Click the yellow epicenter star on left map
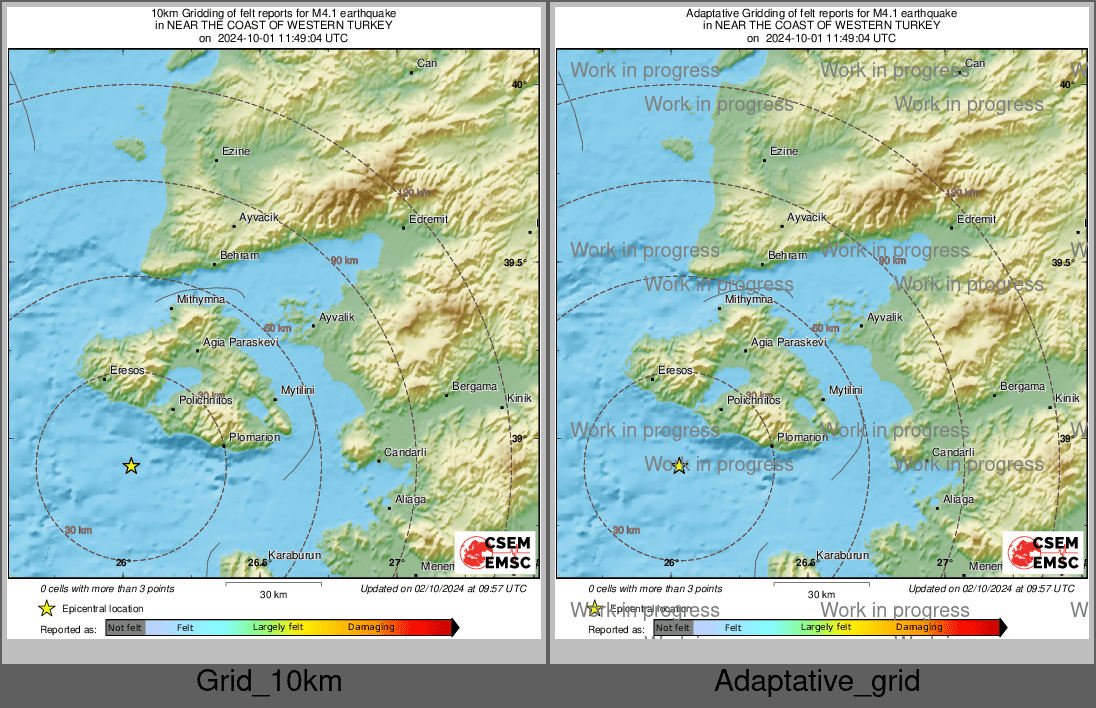 131,466
